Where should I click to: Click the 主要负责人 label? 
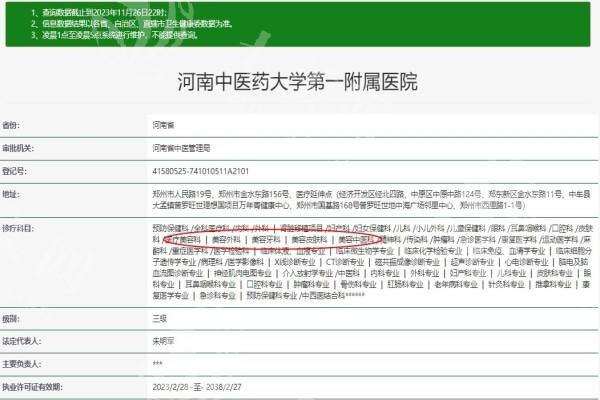[x=21, y=364]
